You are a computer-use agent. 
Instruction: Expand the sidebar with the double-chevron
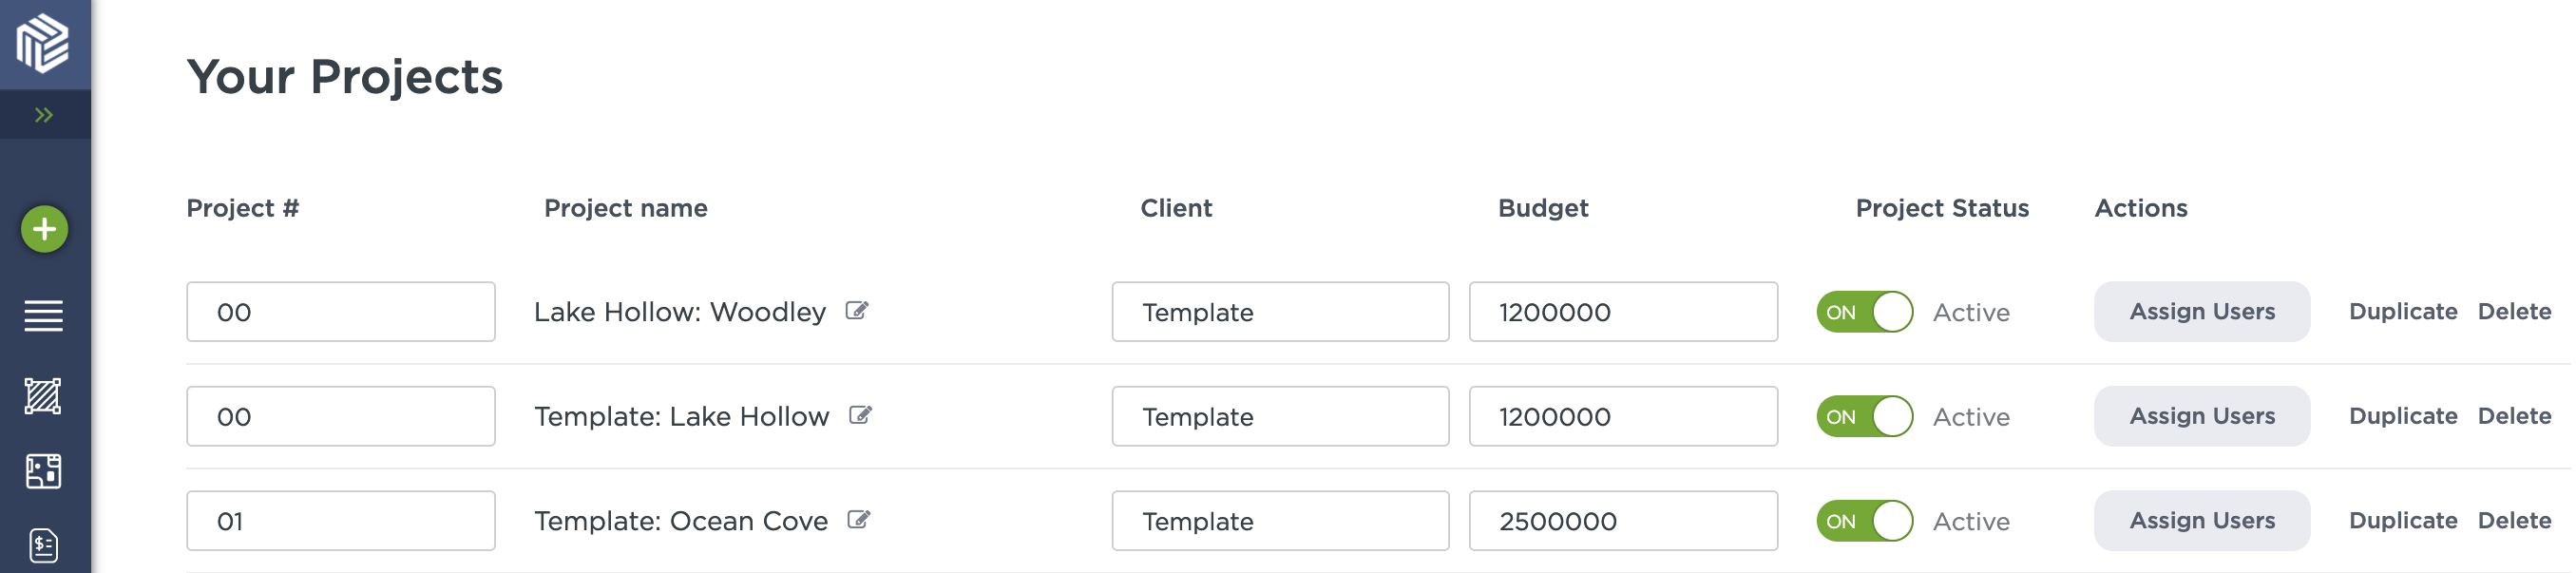pos(44,115)
